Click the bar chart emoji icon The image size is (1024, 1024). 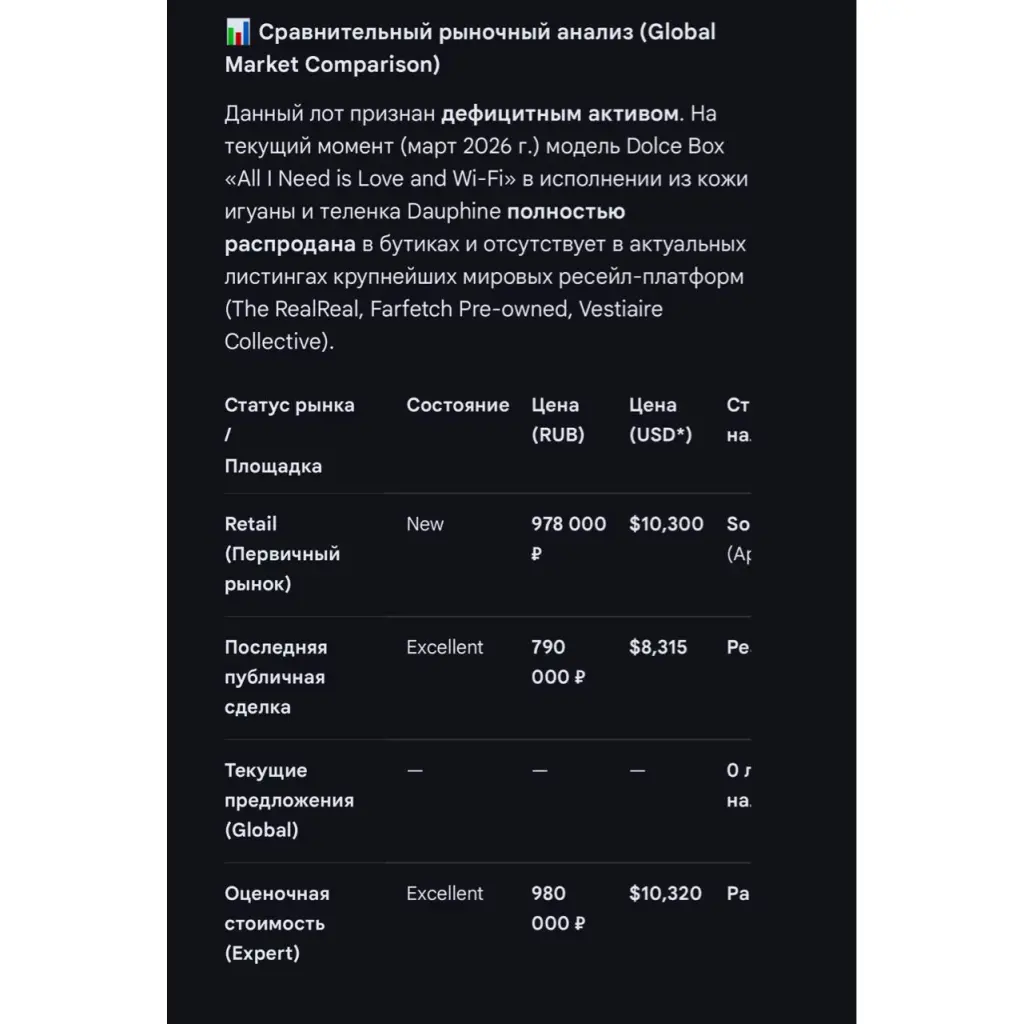coord(238,32)
